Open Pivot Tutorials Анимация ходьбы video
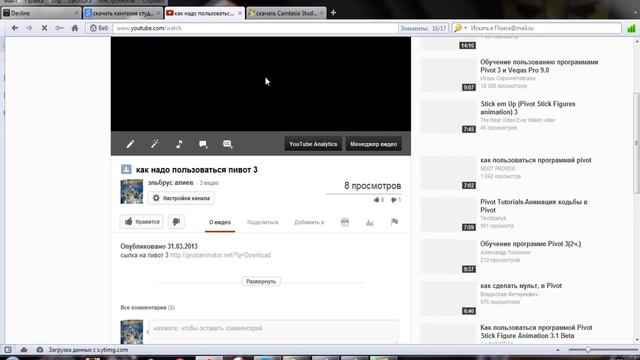The width and height of the screenshot is (640, 360). [x=533, y=206]
